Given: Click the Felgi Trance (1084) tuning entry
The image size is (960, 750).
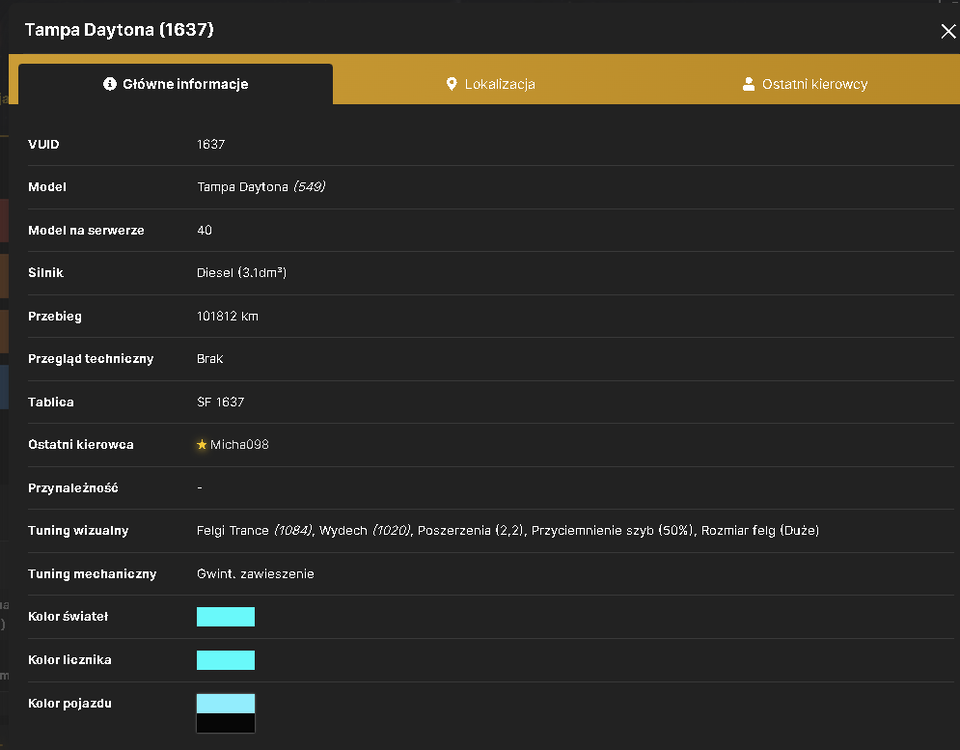Looking at the screenshot, I should pos(255,530).
